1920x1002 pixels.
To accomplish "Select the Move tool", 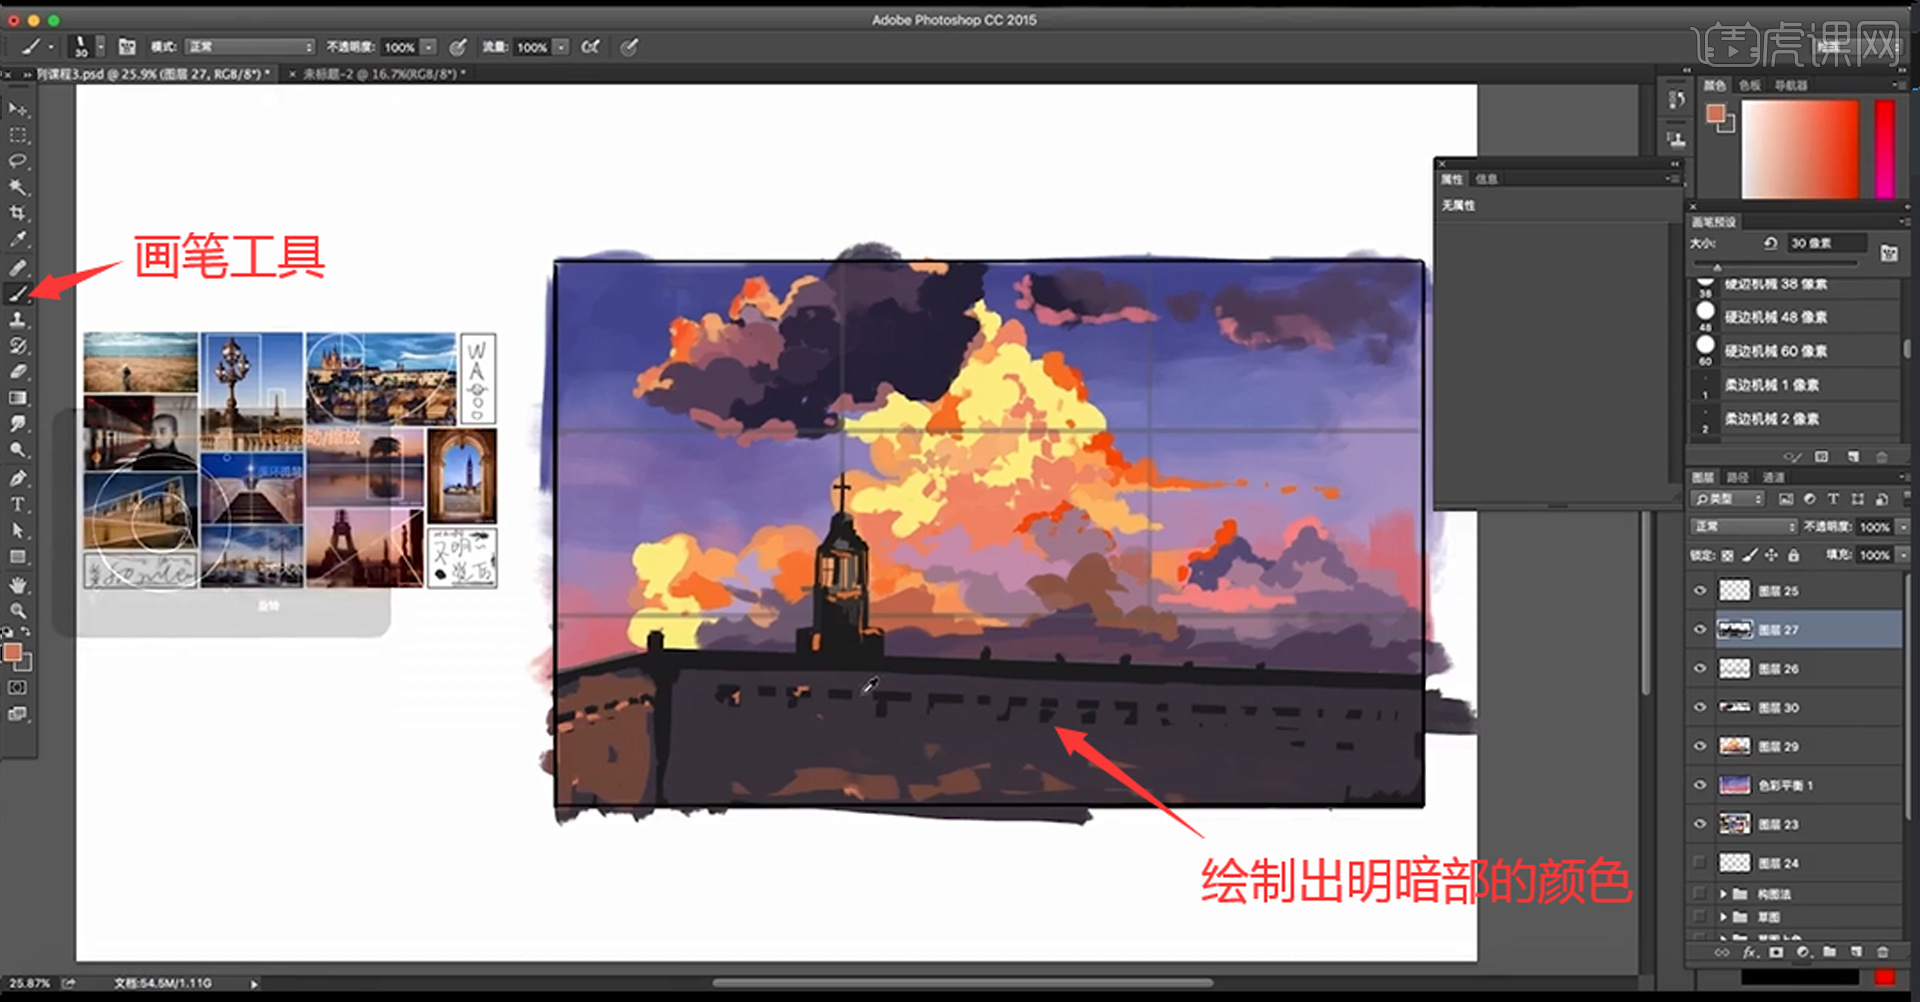I will click(x=18, y=109).
